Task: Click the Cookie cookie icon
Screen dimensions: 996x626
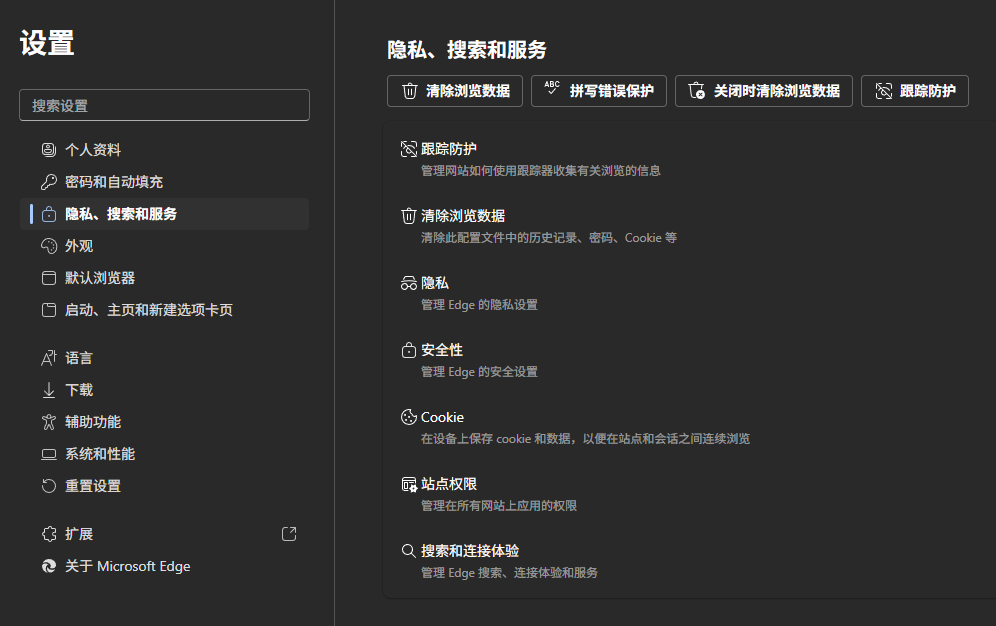Action: tap(408, 417)
